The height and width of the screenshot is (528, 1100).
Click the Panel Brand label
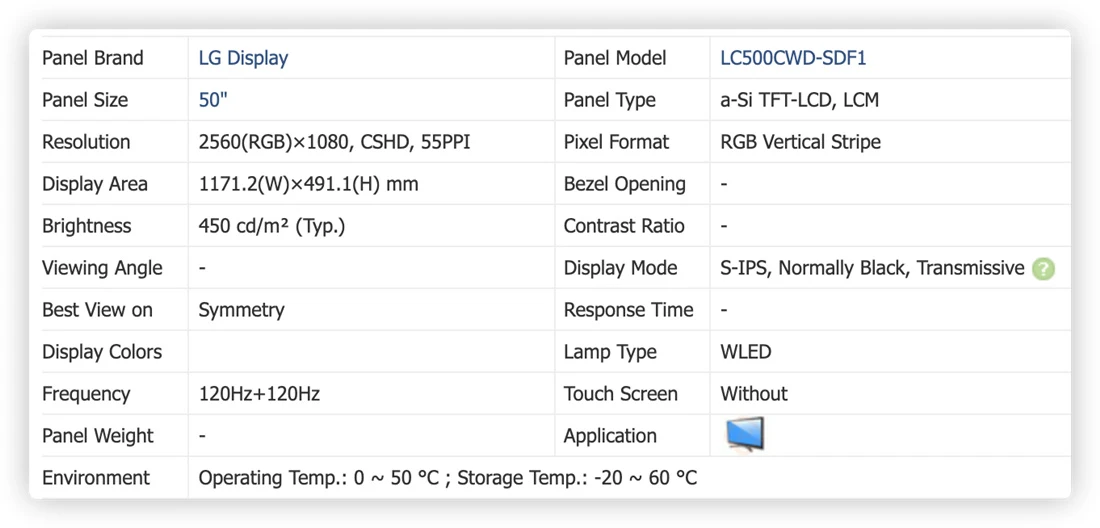pos(93,57)
